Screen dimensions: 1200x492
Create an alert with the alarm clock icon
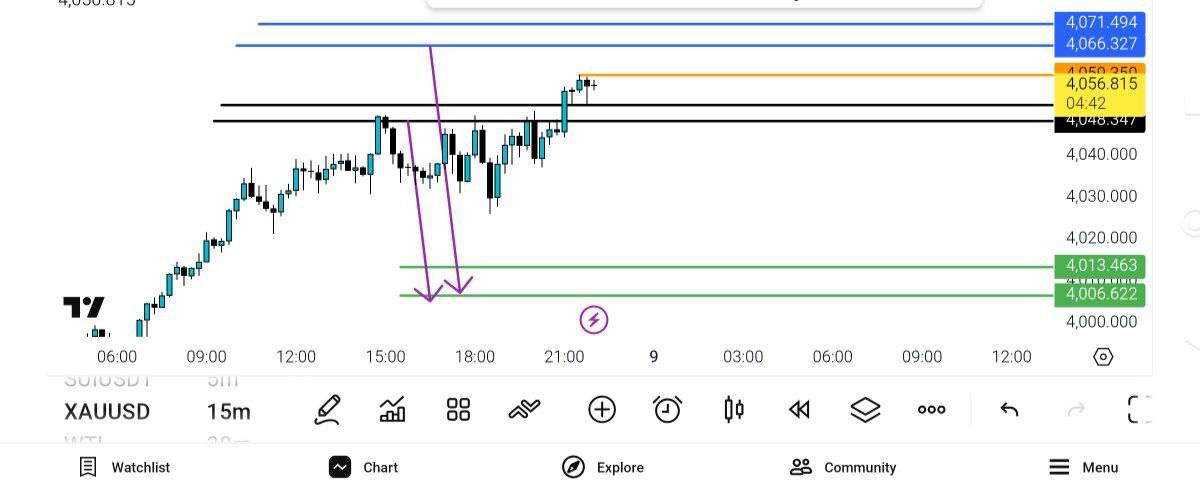pyautogui.click(x=667, y=409)
